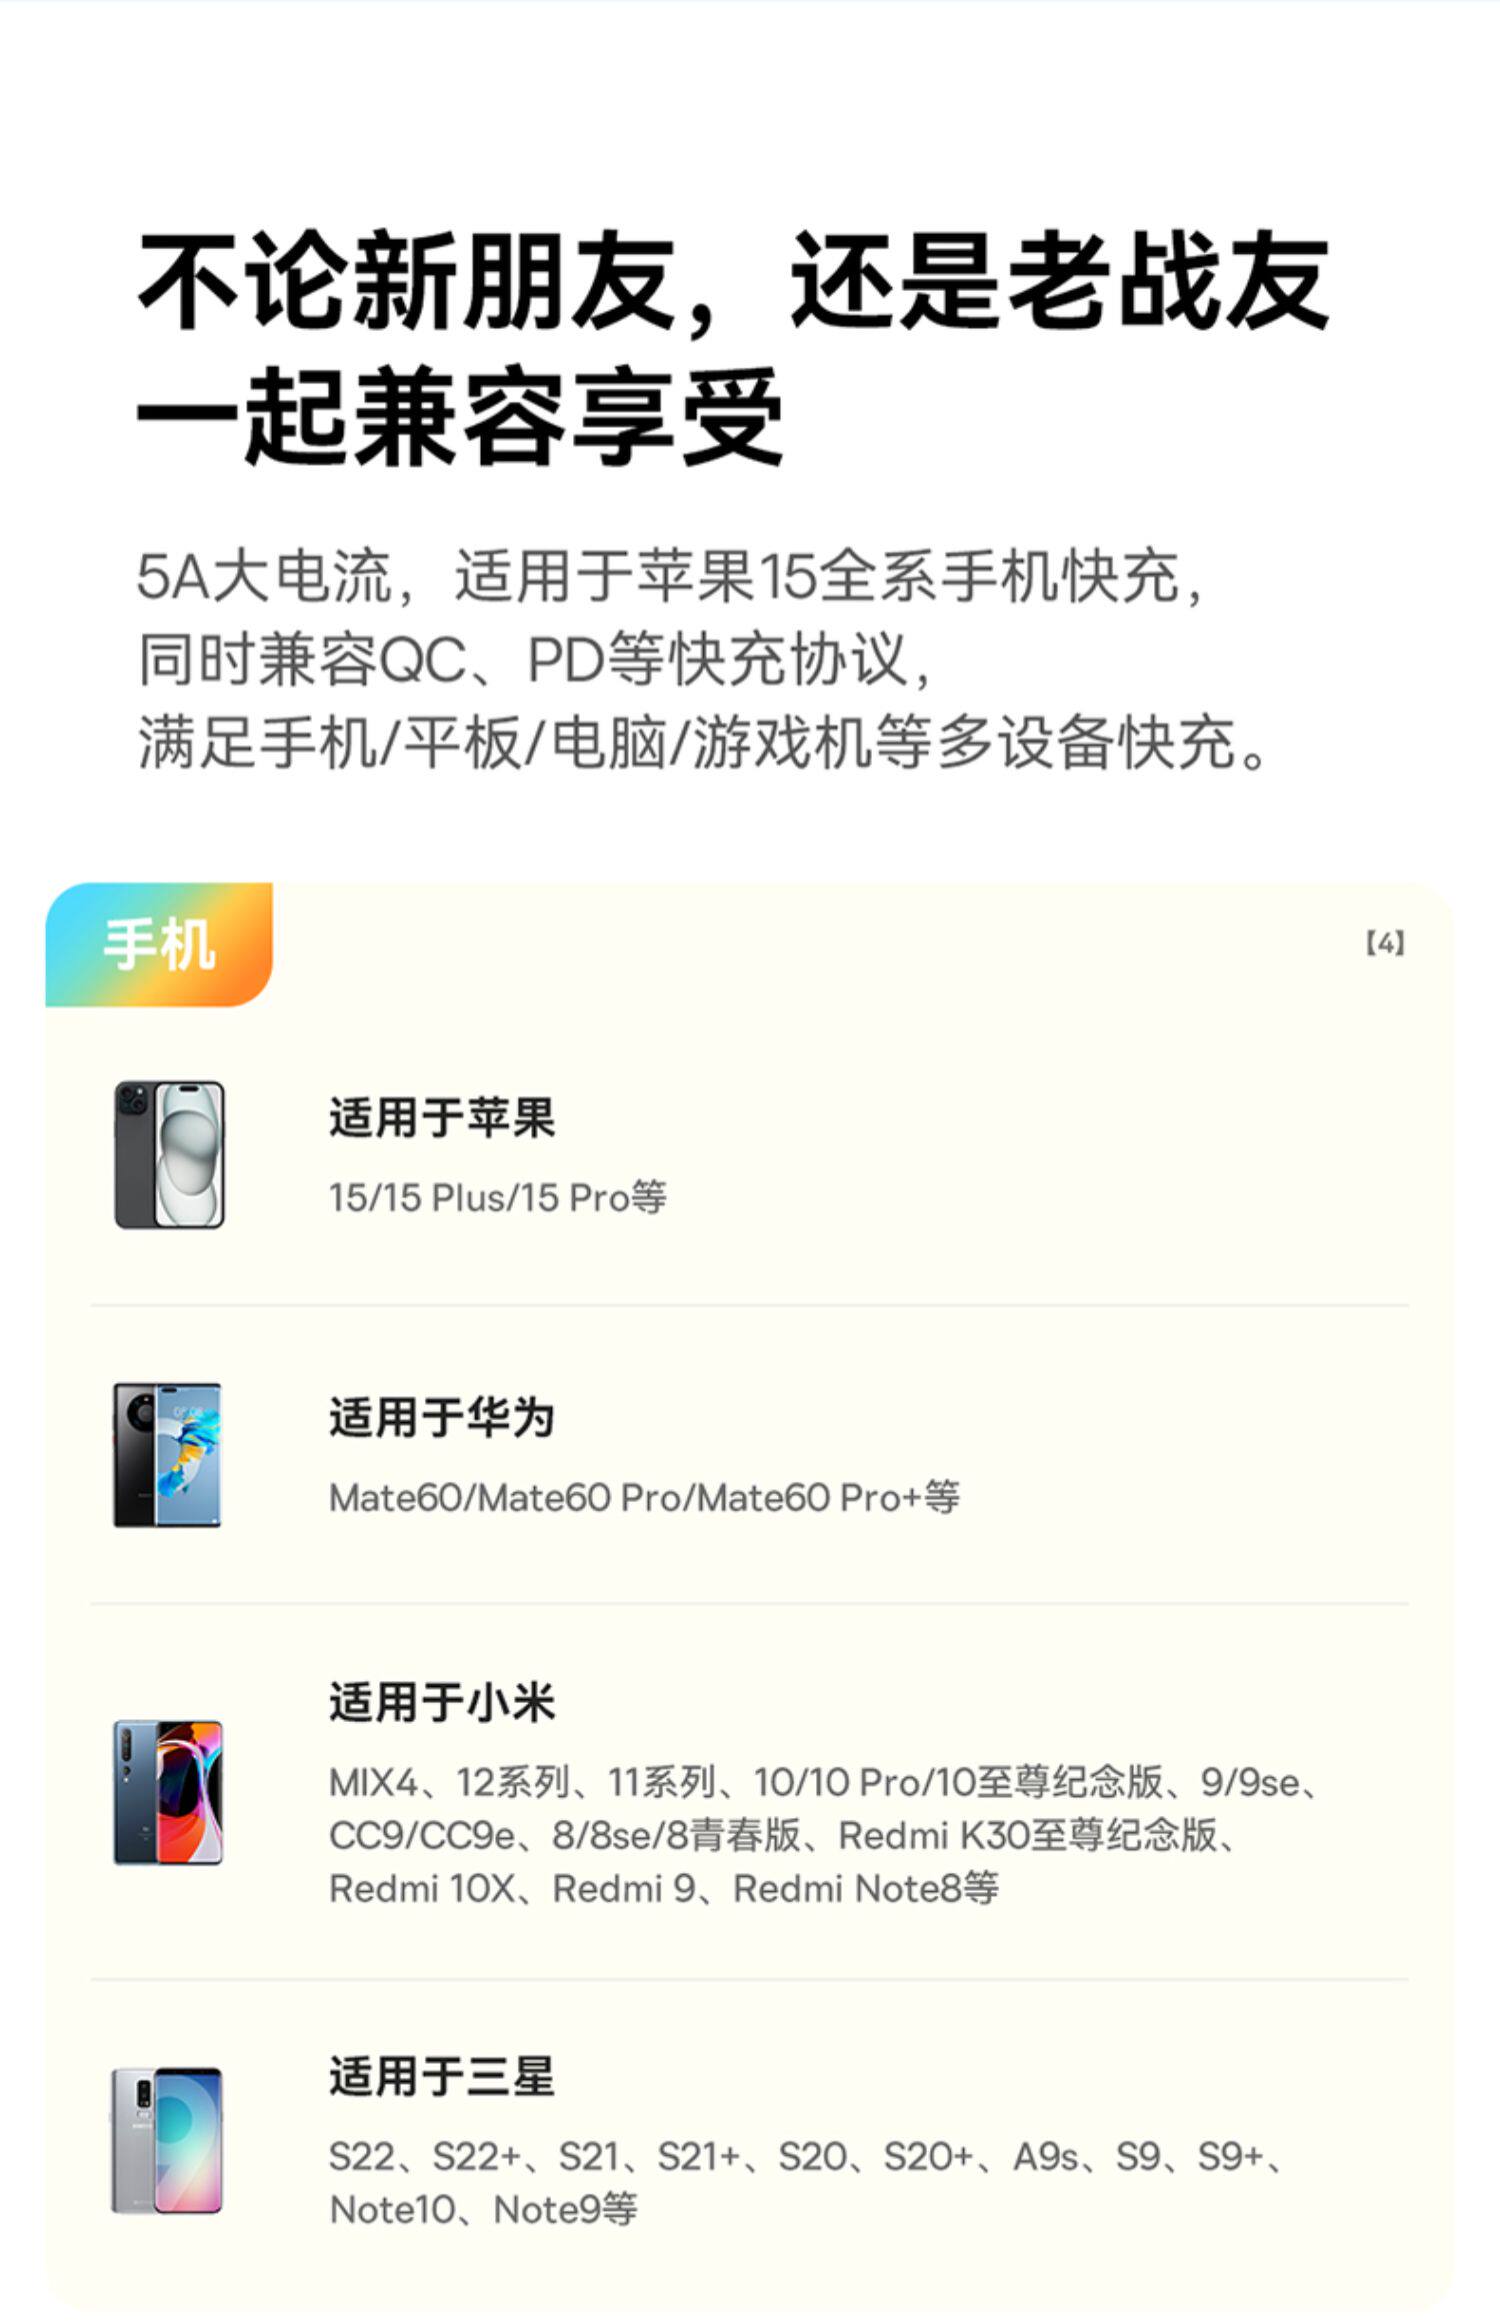
Task: Click the 5A大电流 description line
Action: [672, 576]
